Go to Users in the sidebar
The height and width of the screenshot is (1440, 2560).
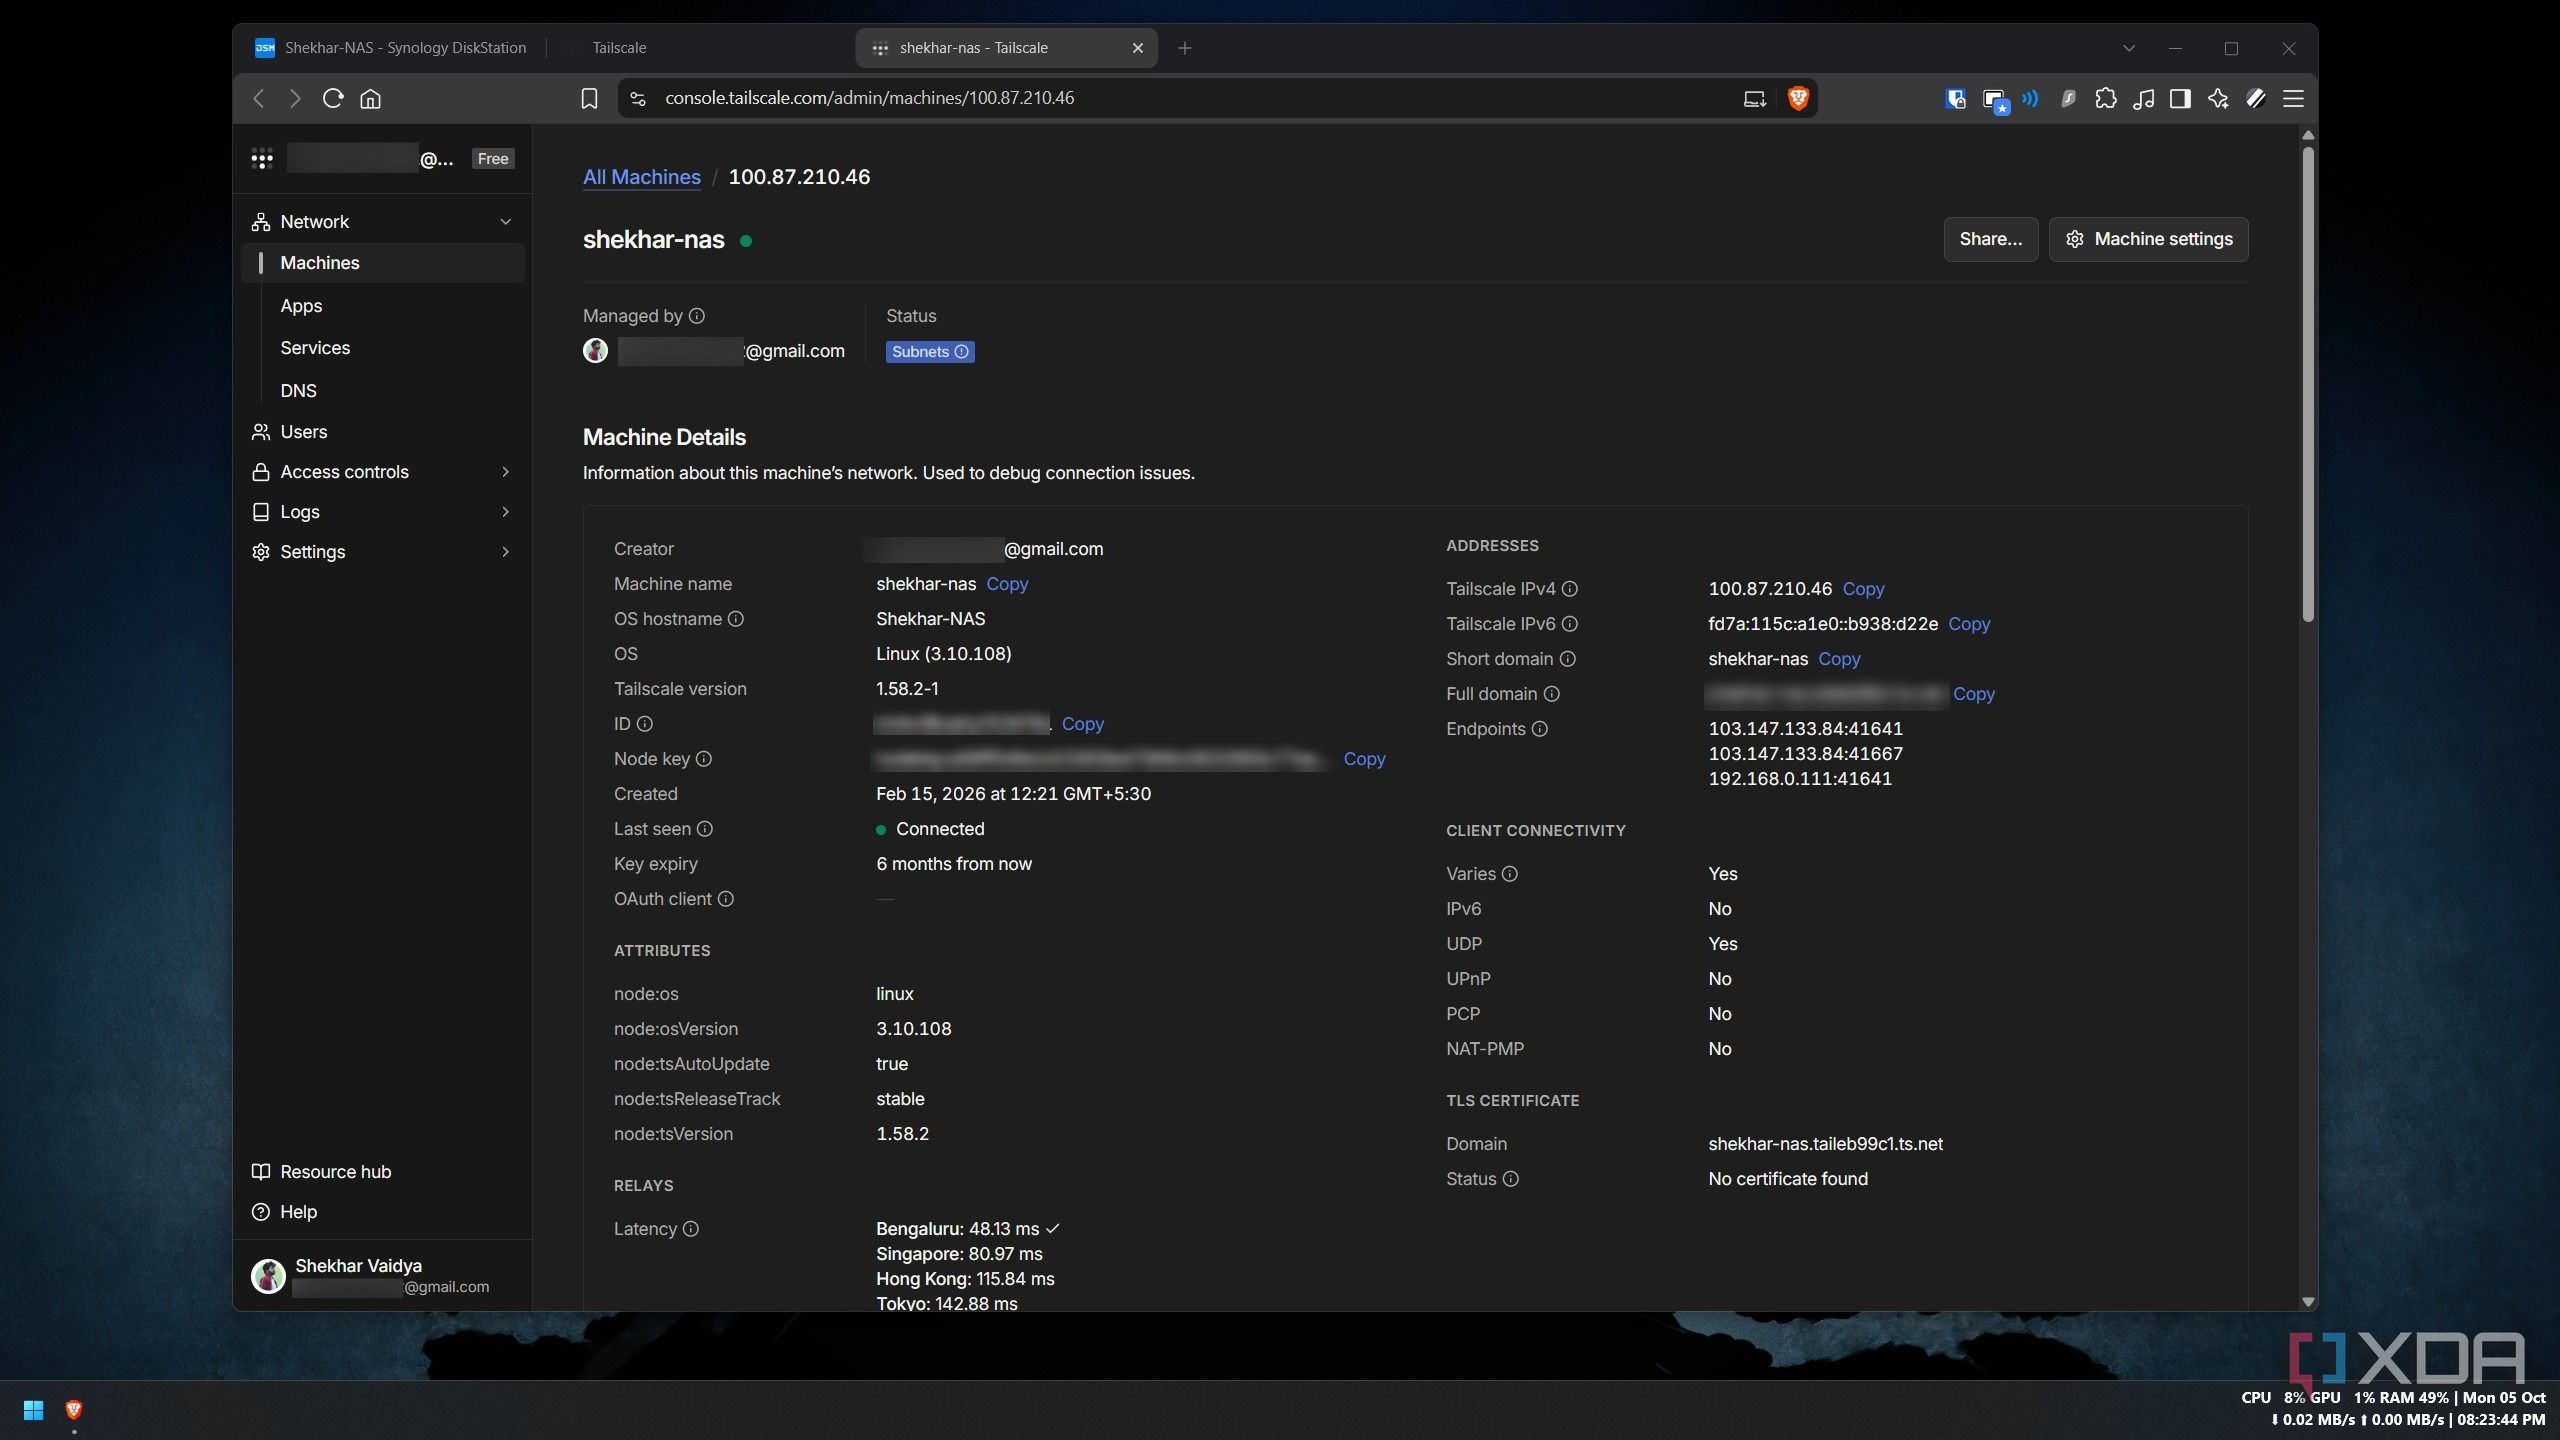click(x=303, y=432)
